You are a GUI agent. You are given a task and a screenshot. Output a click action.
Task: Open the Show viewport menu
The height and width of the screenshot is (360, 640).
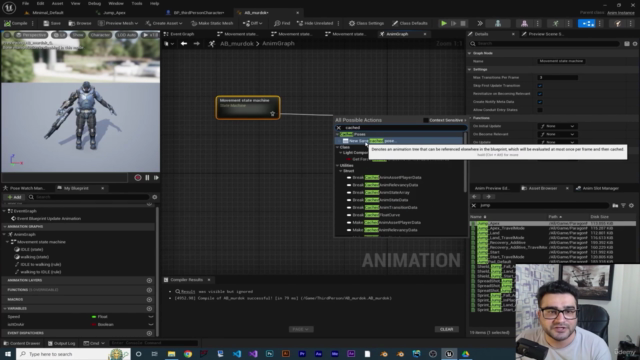point(77,35)
